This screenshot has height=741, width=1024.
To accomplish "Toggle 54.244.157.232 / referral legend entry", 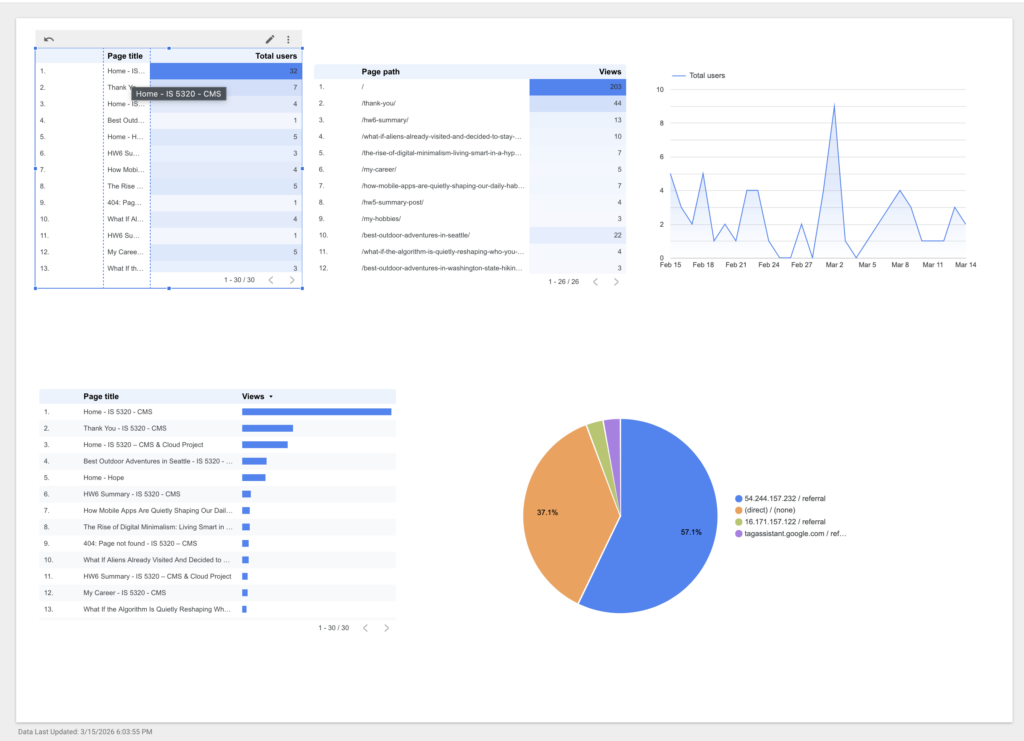I will [784, 498].
